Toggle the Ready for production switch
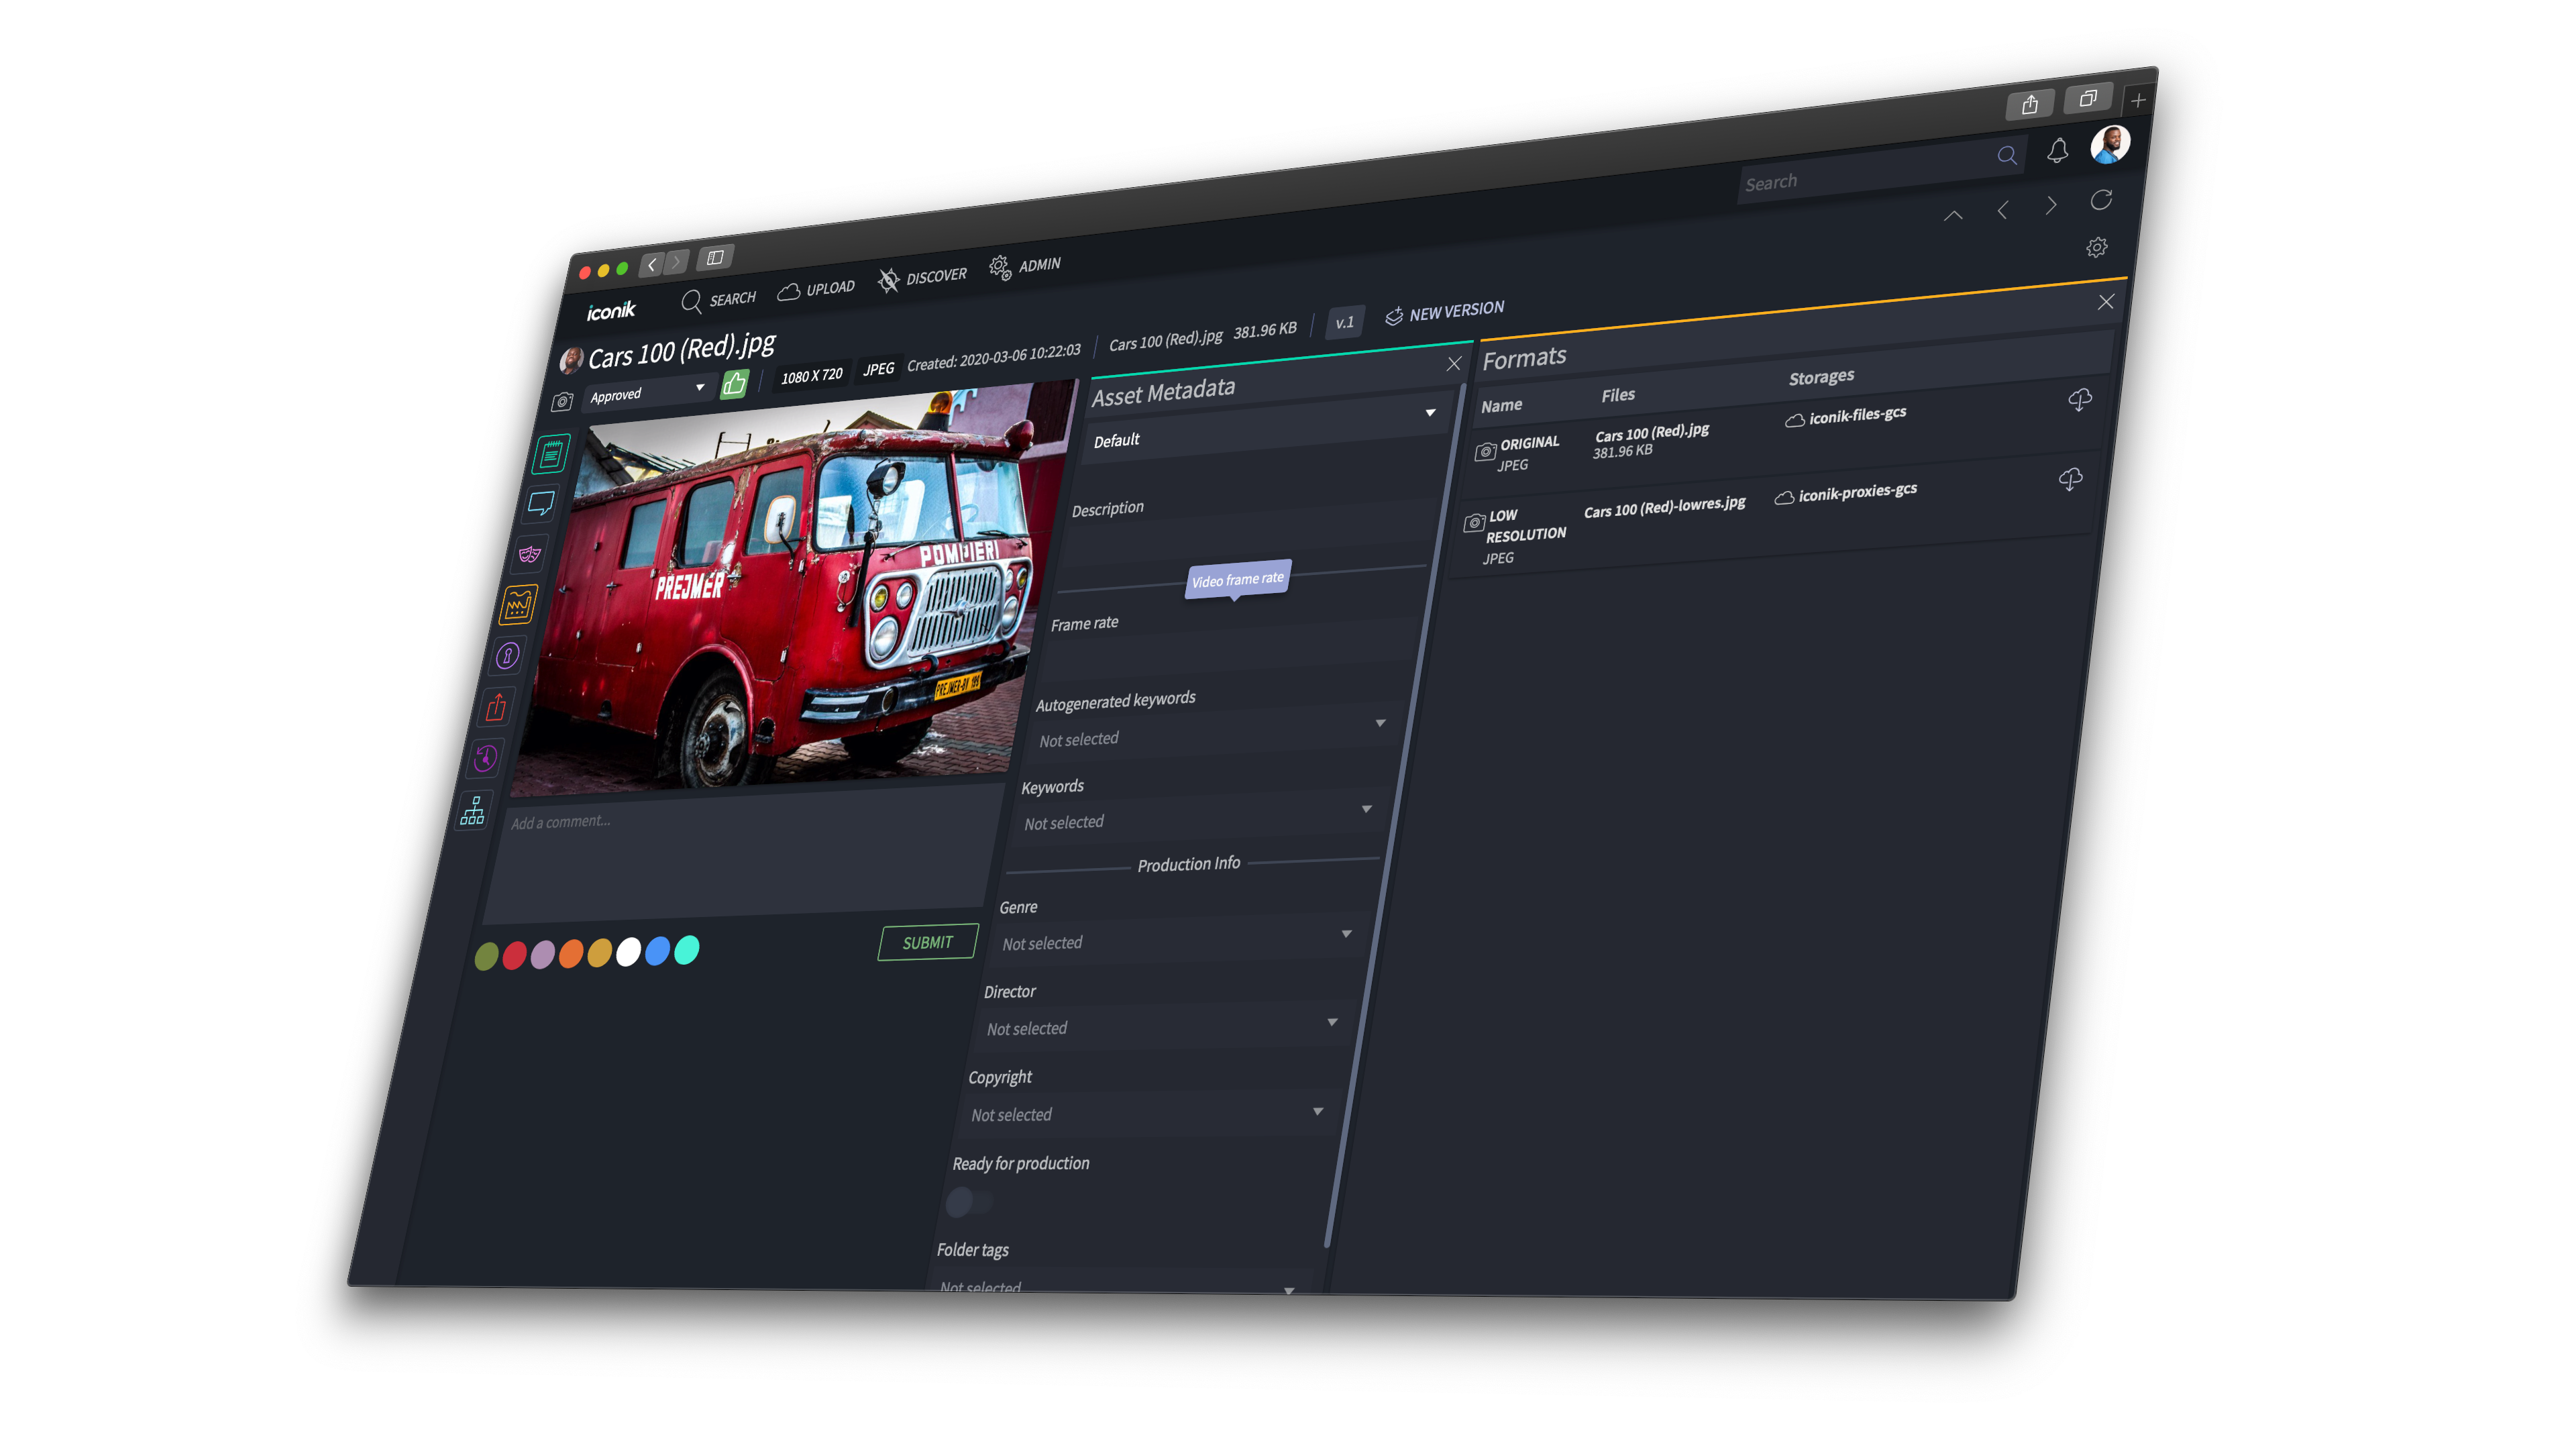2576x1449 pixels. point(967,1201)
